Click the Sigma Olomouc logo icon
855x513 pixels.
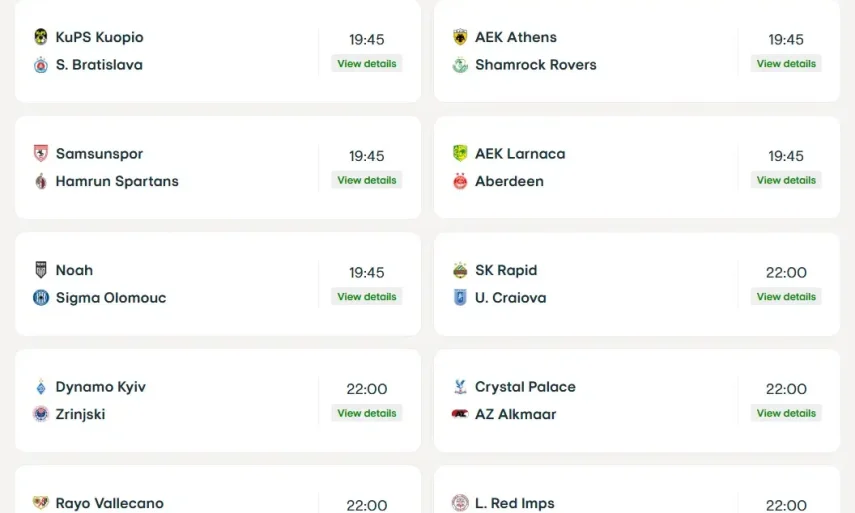click(x=41, y=298)
